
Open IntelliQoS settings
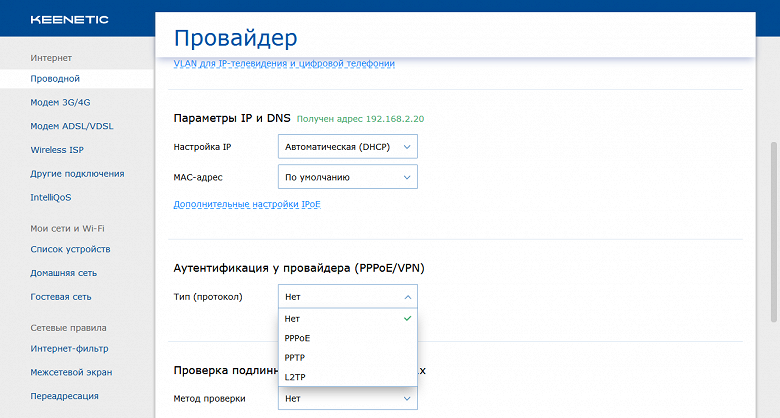(x=51, y=198)
